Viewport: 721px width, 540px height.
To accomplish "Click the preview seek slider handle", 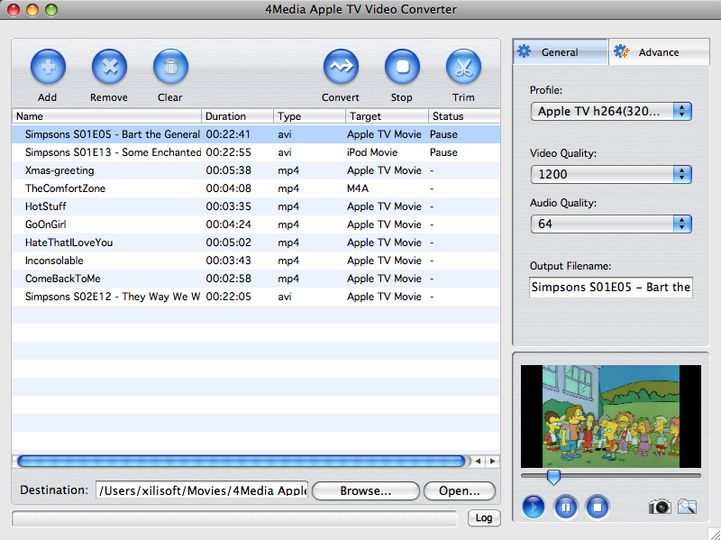I will click(x=553, y=477).
